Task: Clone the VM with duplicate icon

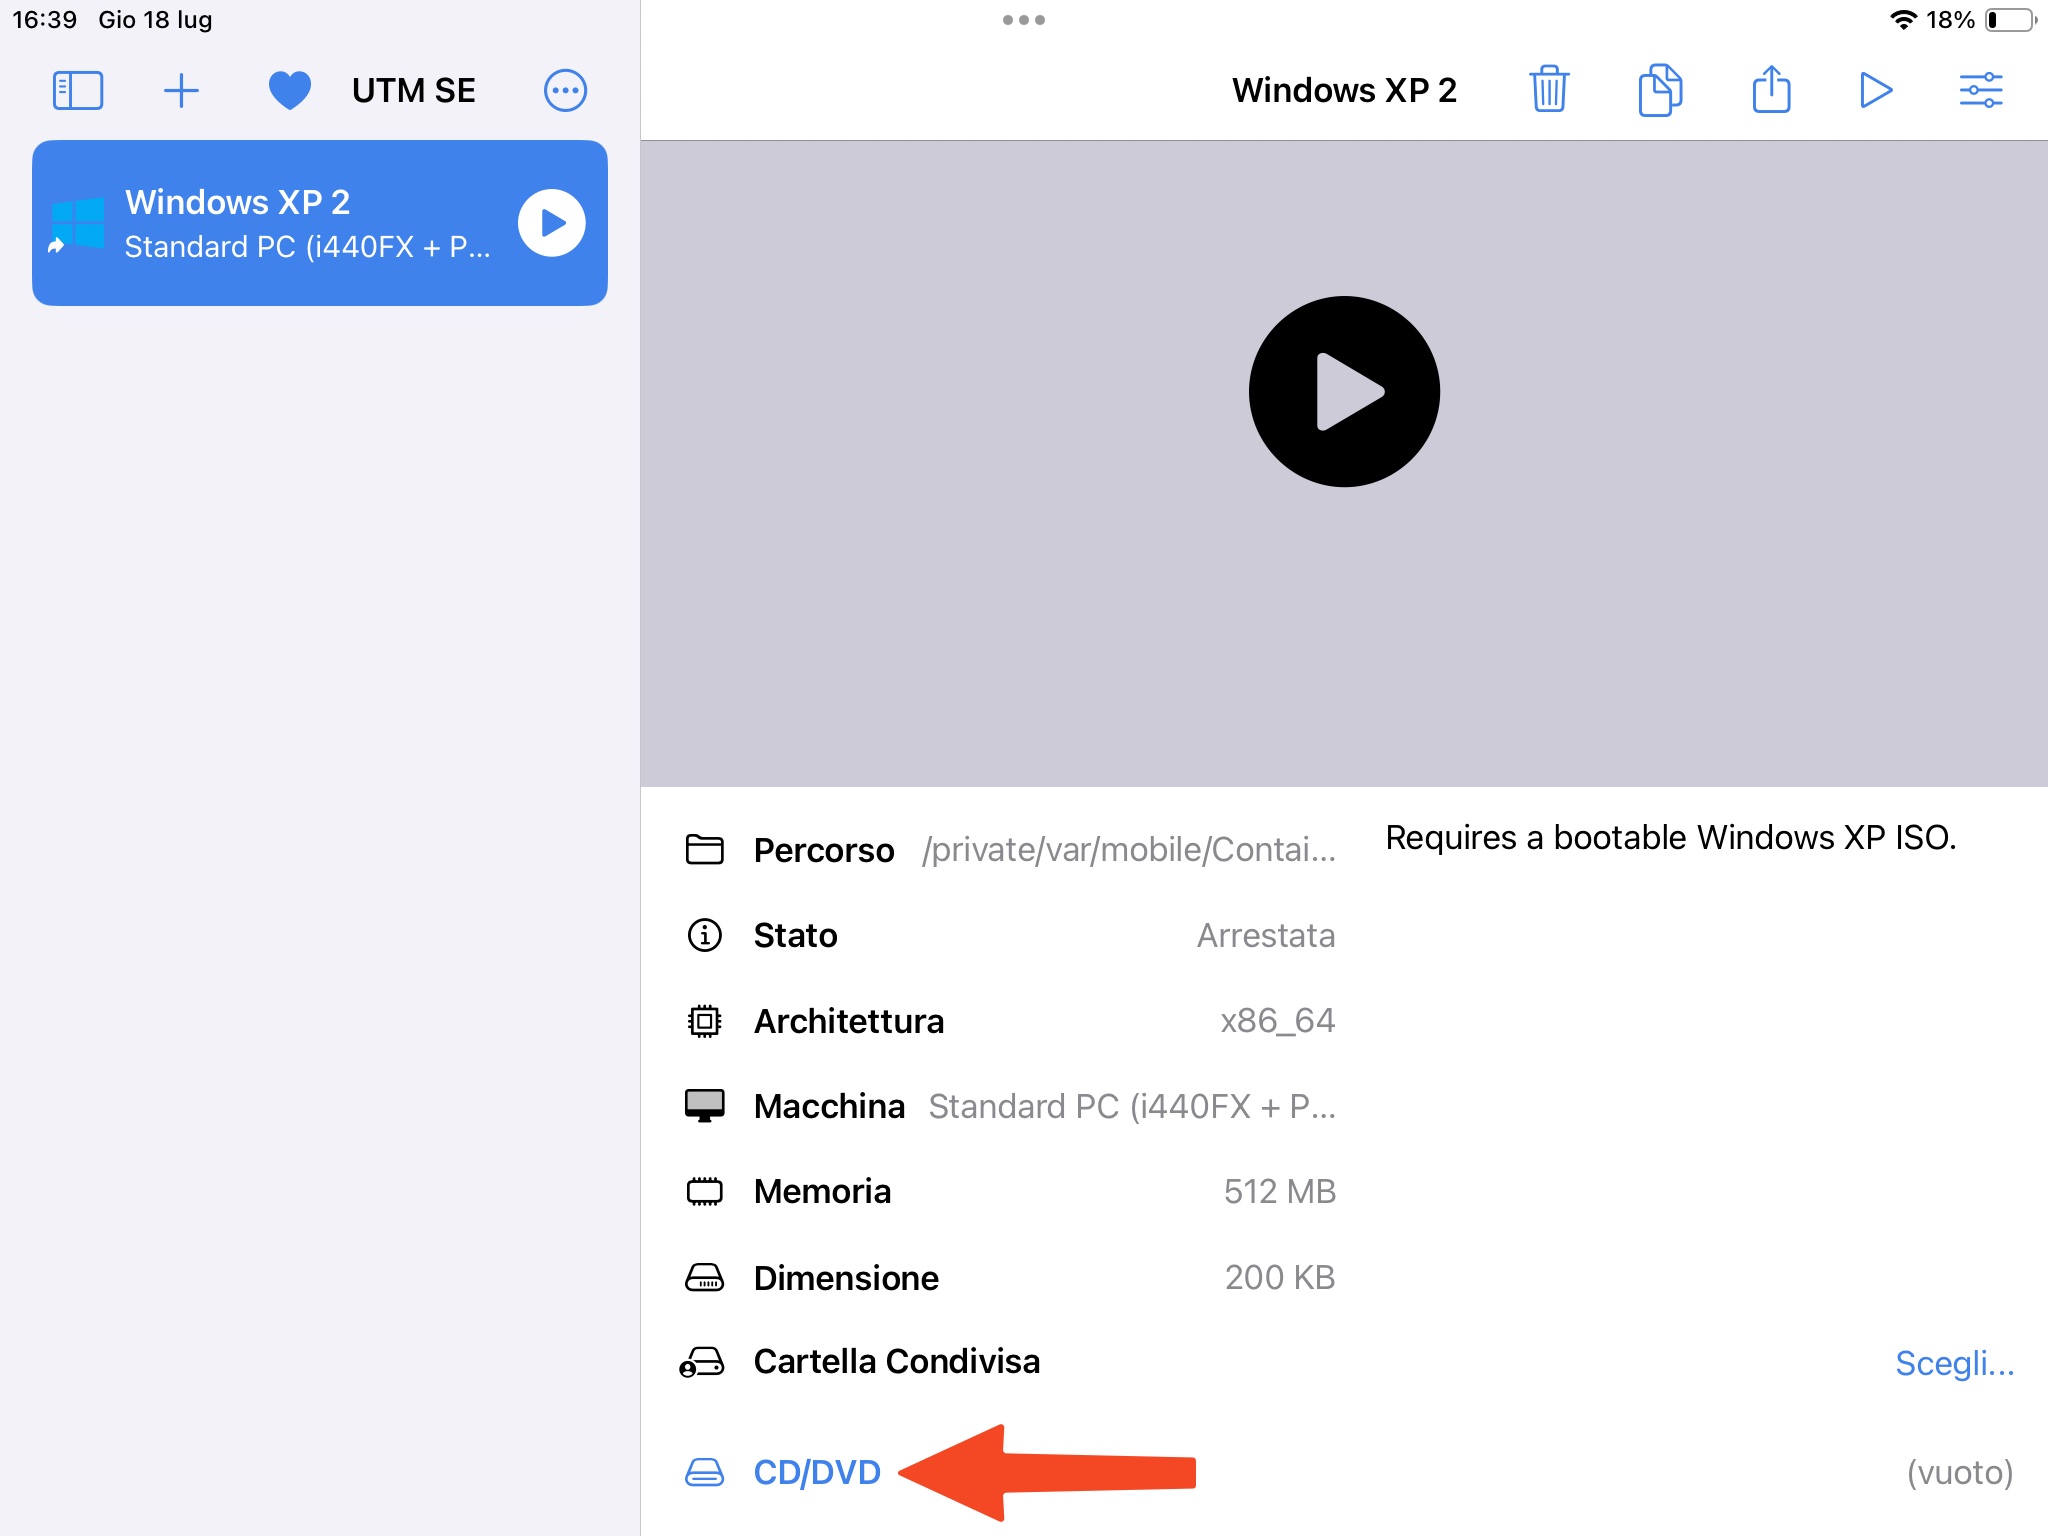Action: coord(1660,90)
